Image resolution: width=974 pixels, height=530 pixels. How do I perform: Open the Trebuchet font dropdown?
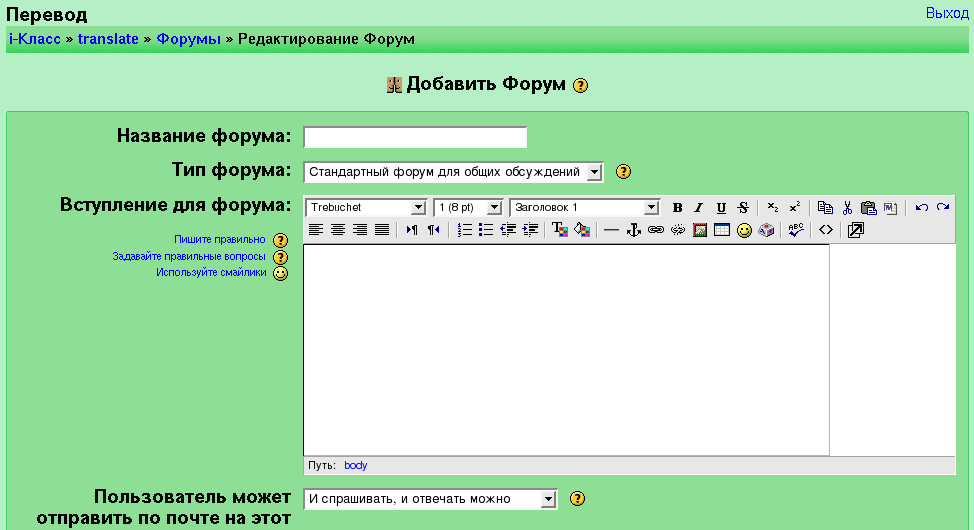(x=366, y=208)
